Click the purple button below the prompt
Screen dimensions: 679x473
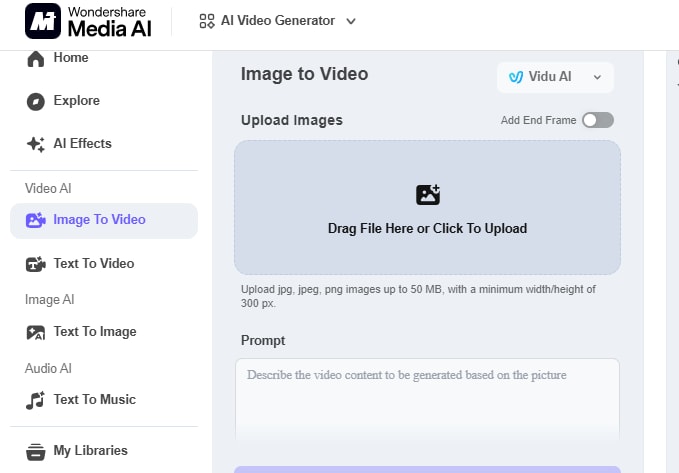[x=427, y=470]
